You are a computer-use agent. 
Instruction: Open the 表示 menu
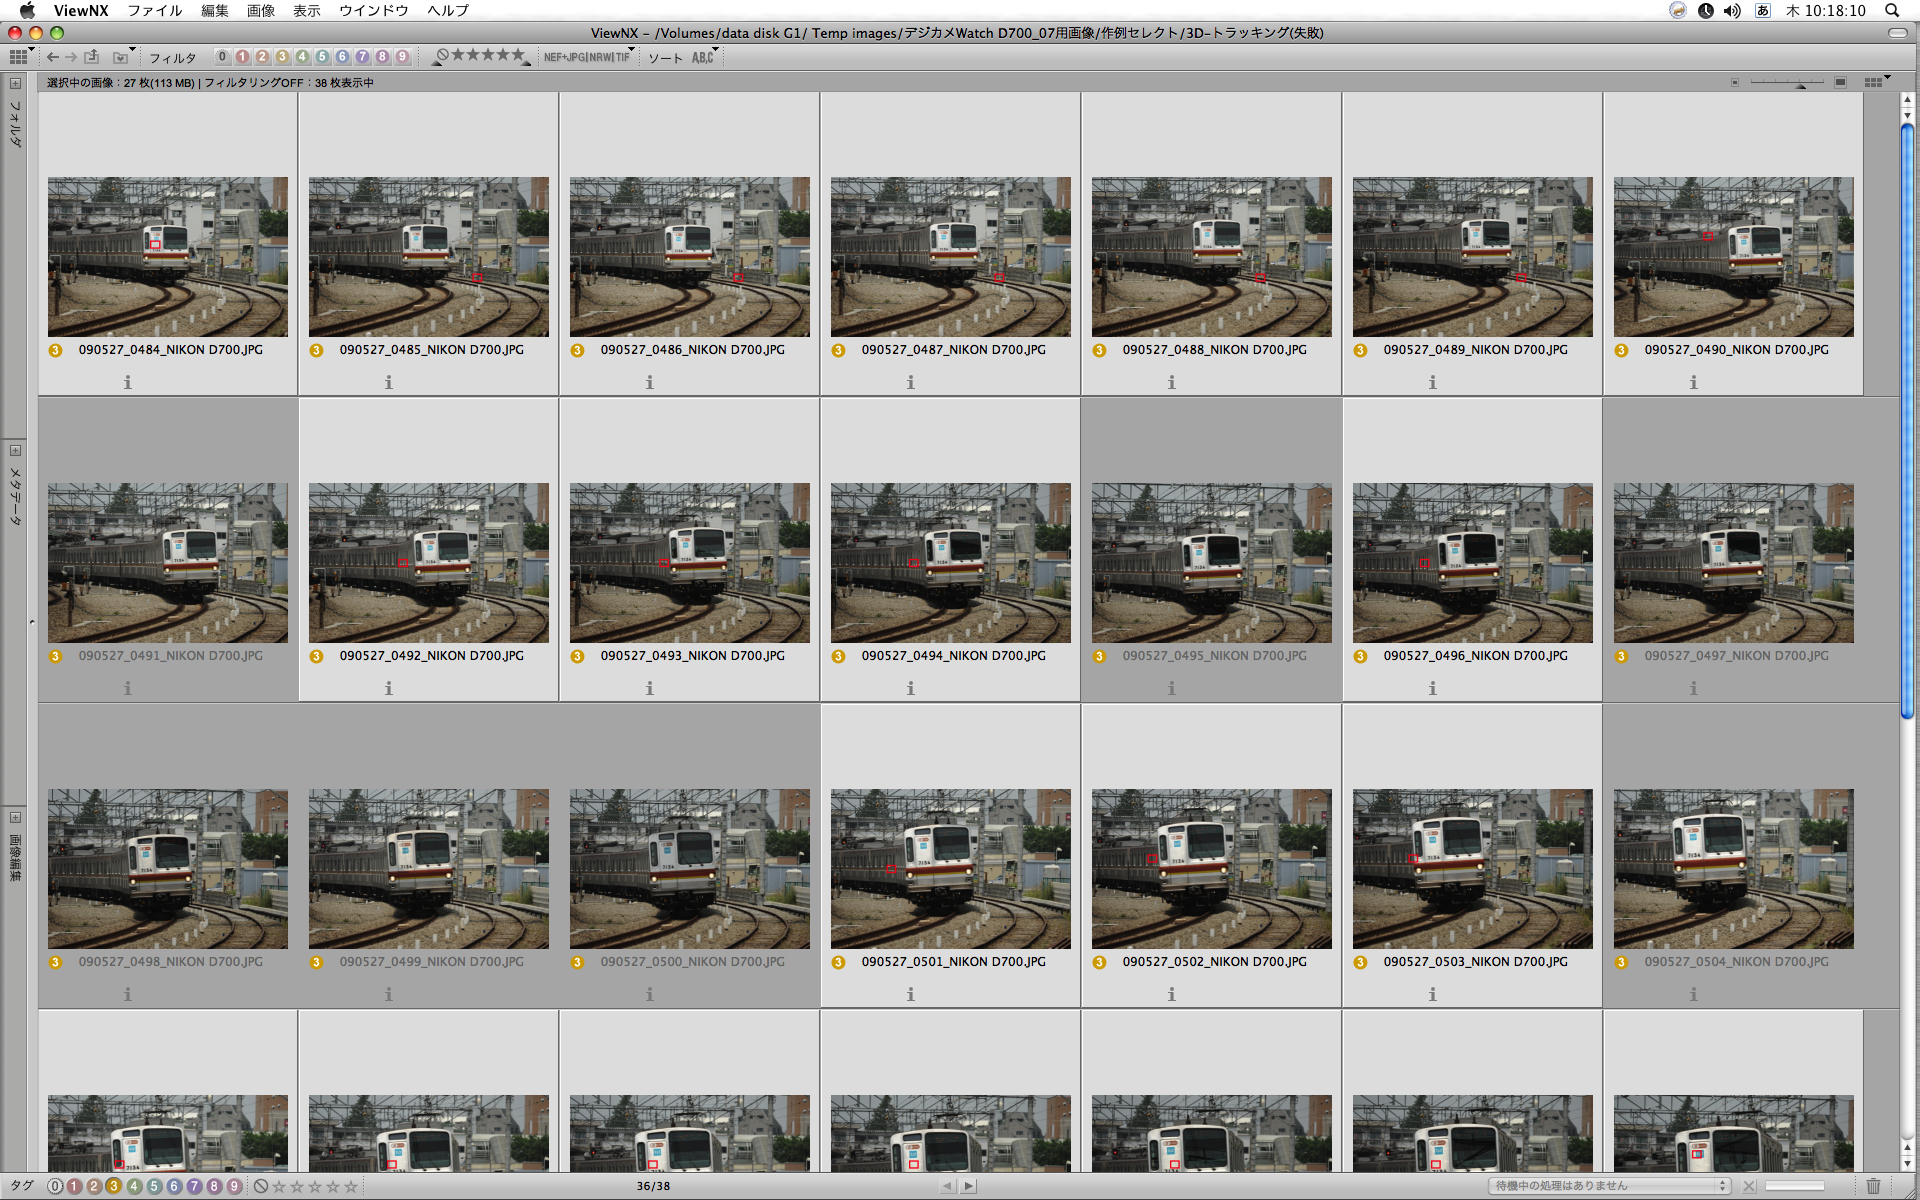pyautogui.click(x=307, y=10)
